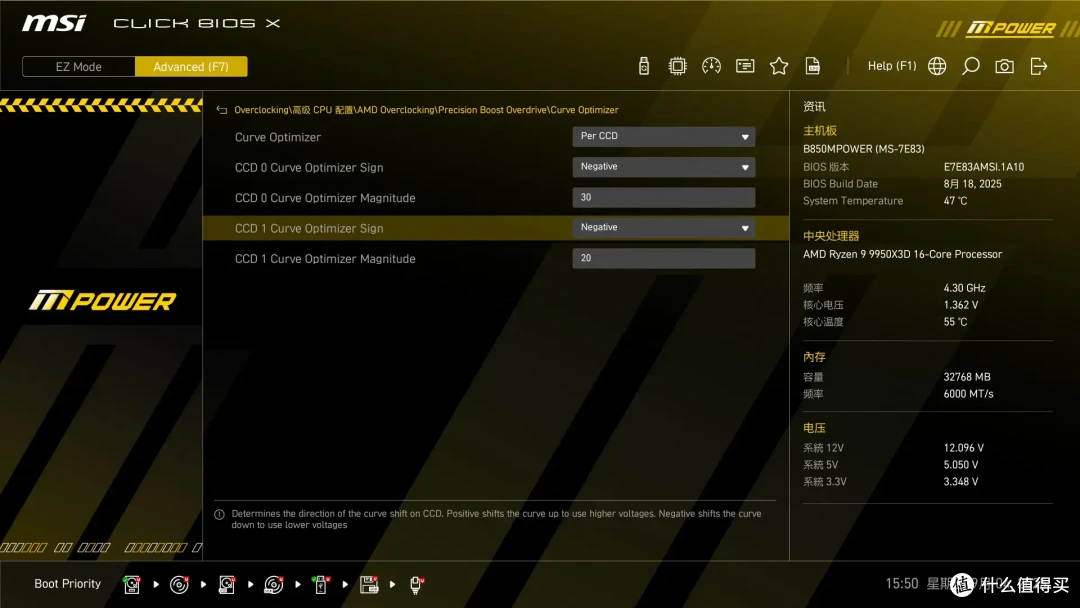Click the ID card panel icon
Screen dimensions: 1080x608
[745, 66]
